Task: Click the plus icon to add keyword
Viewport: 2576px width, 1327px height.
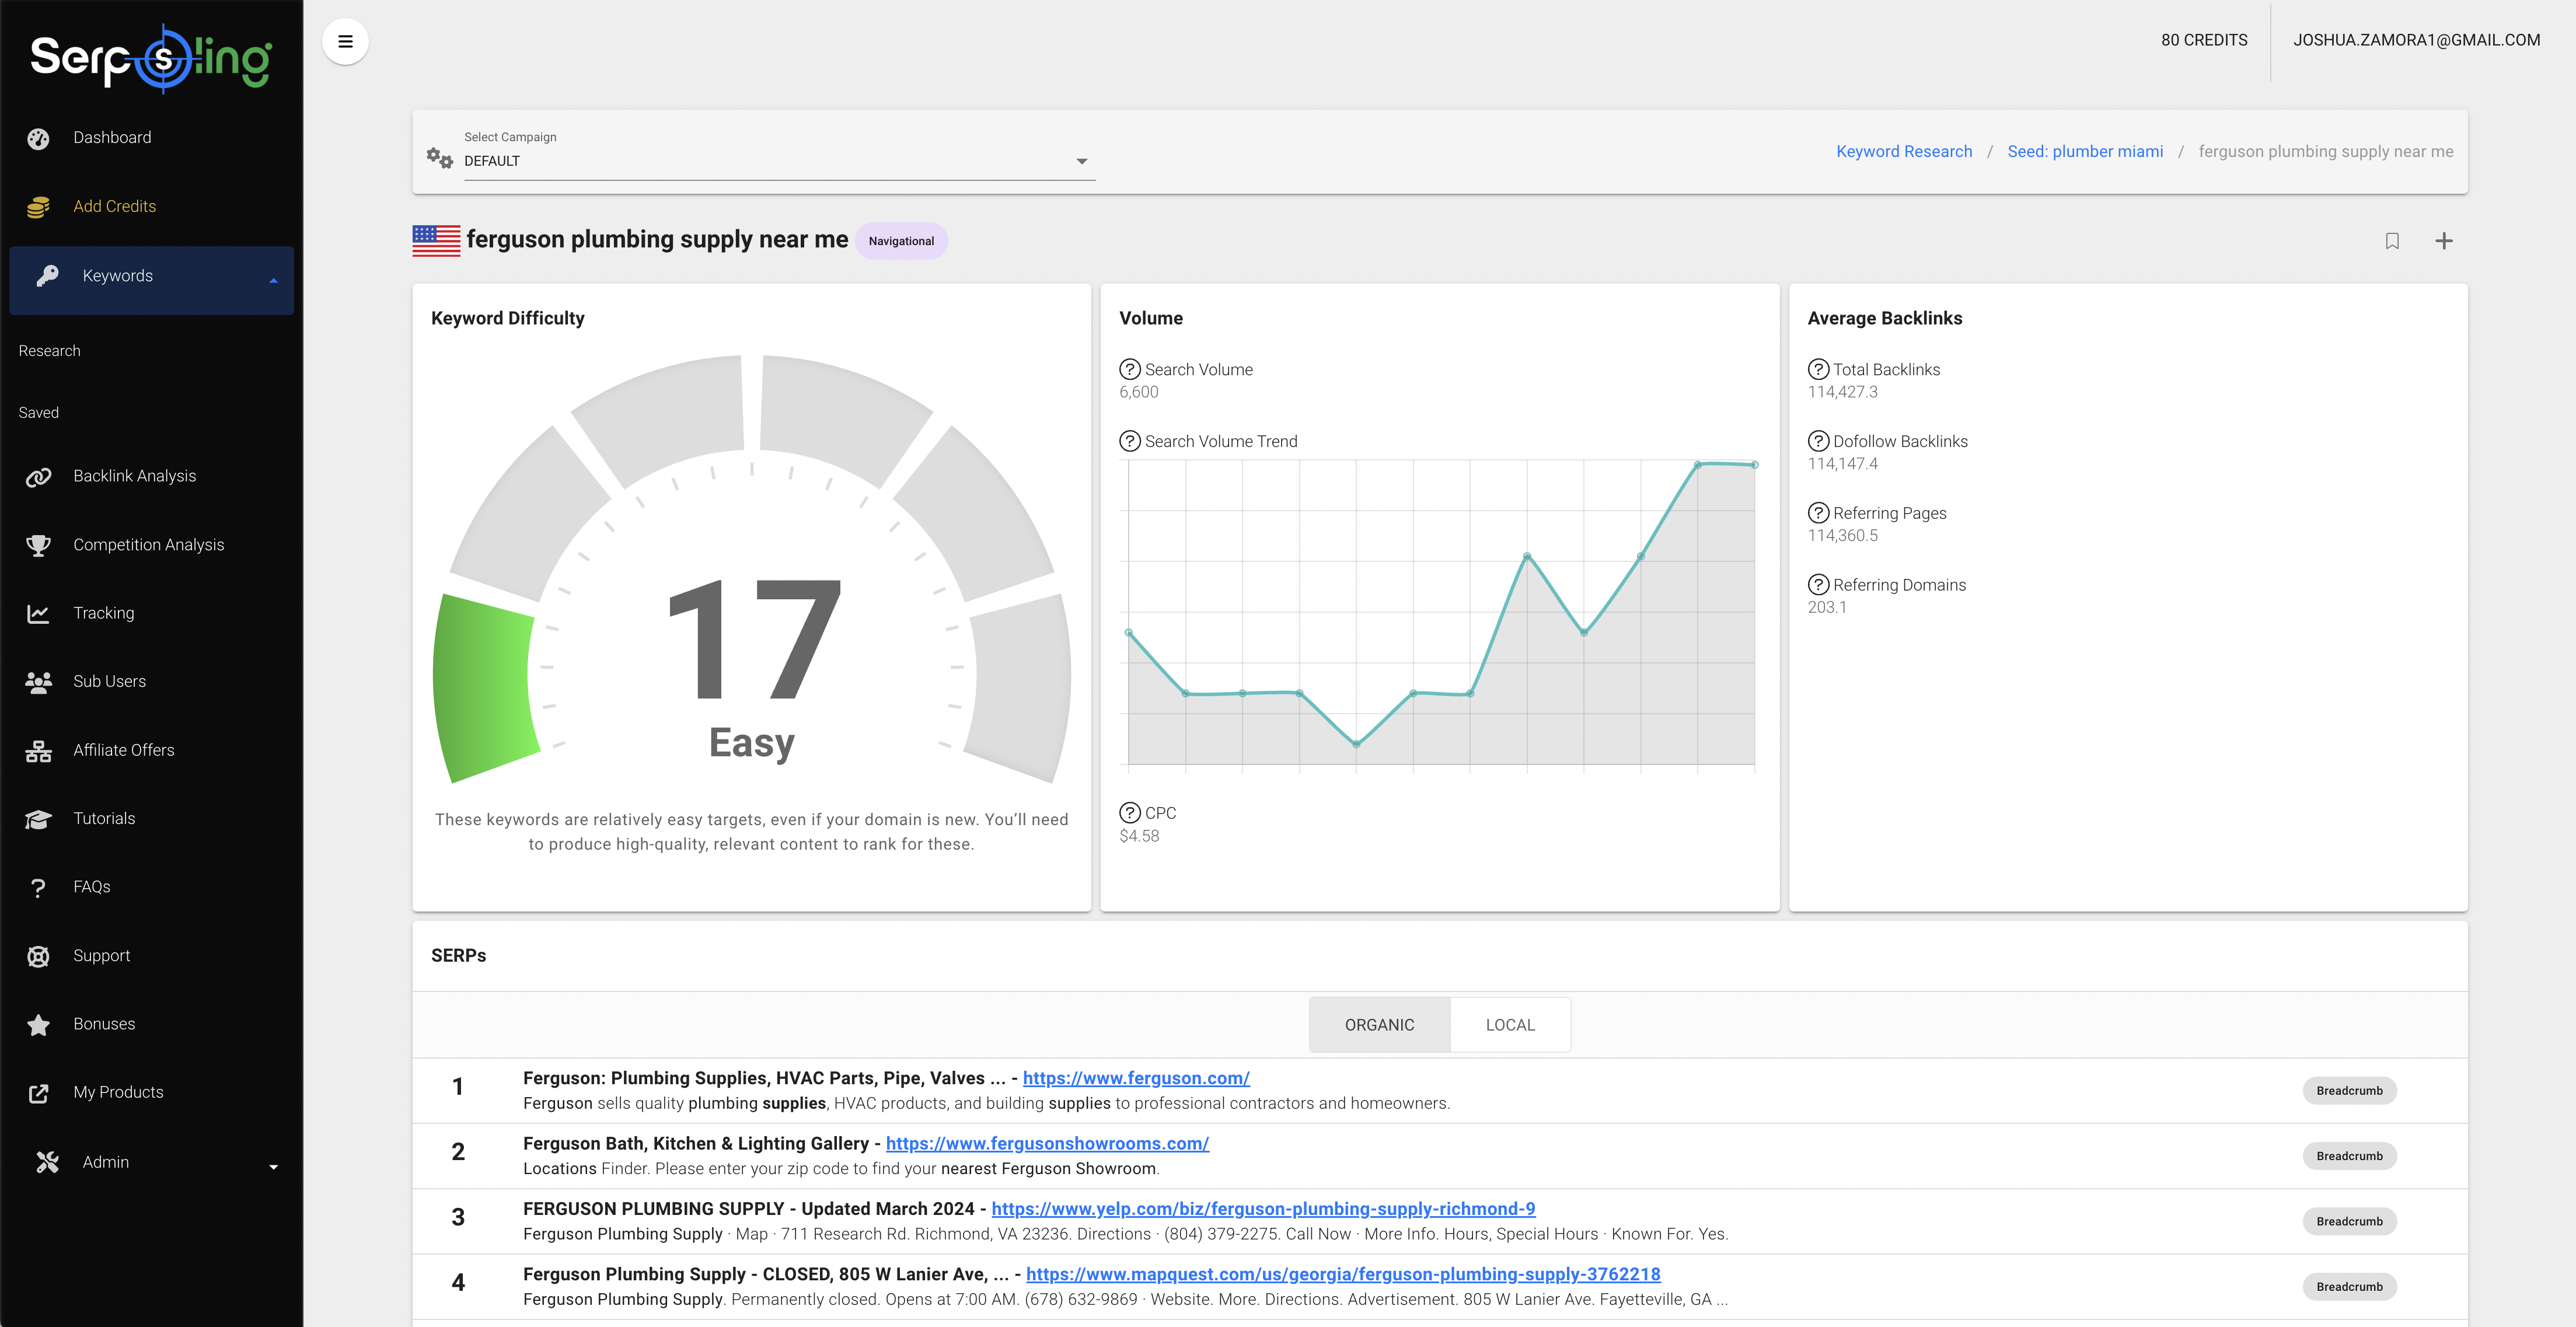Action: pyautogui.click(x=2443, y=241)
